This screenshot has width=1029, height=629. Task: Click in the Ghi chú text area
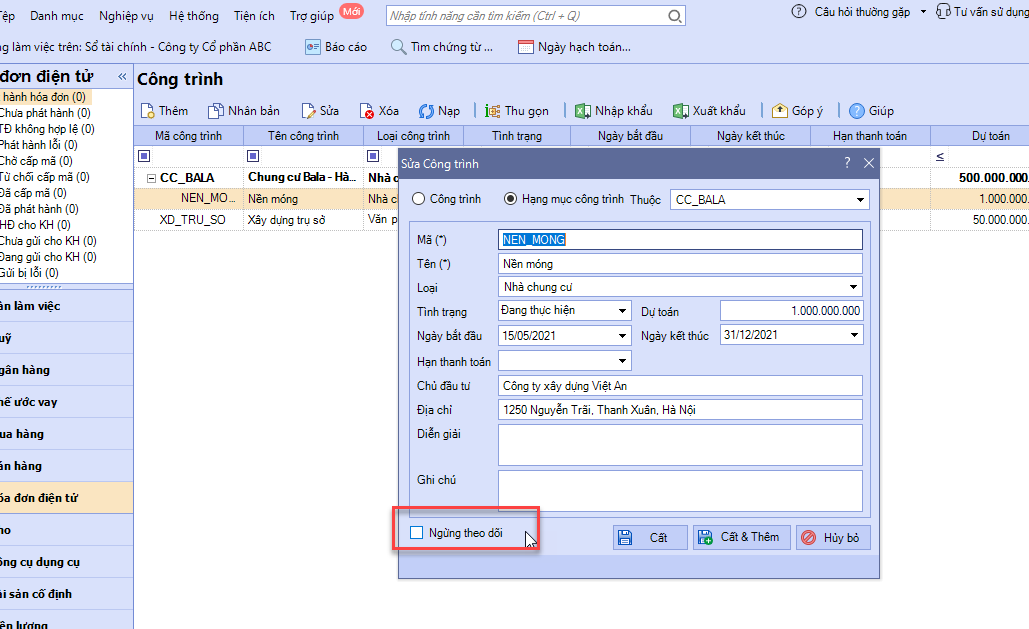(x=681, y=490)
